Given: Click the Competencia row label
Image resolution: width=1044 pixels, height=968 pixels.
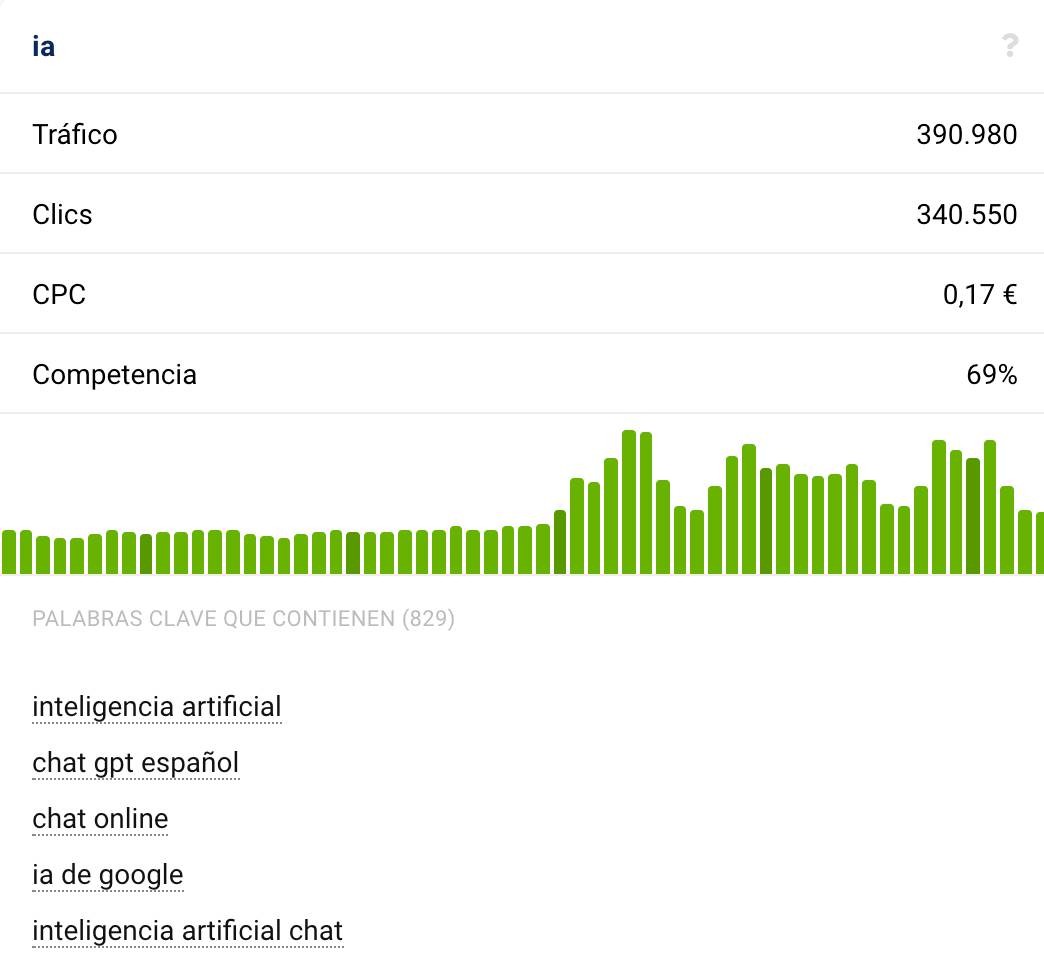Looking at the screenshot, I should point(114,374).
